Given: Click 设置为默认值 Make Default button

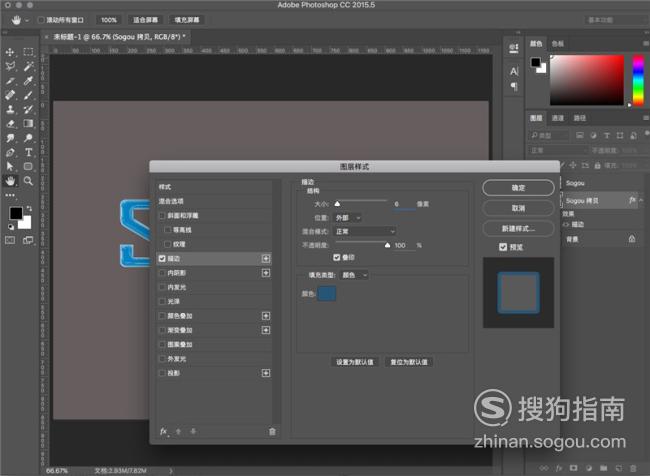Looking at the screenshot, I should 355,362.
